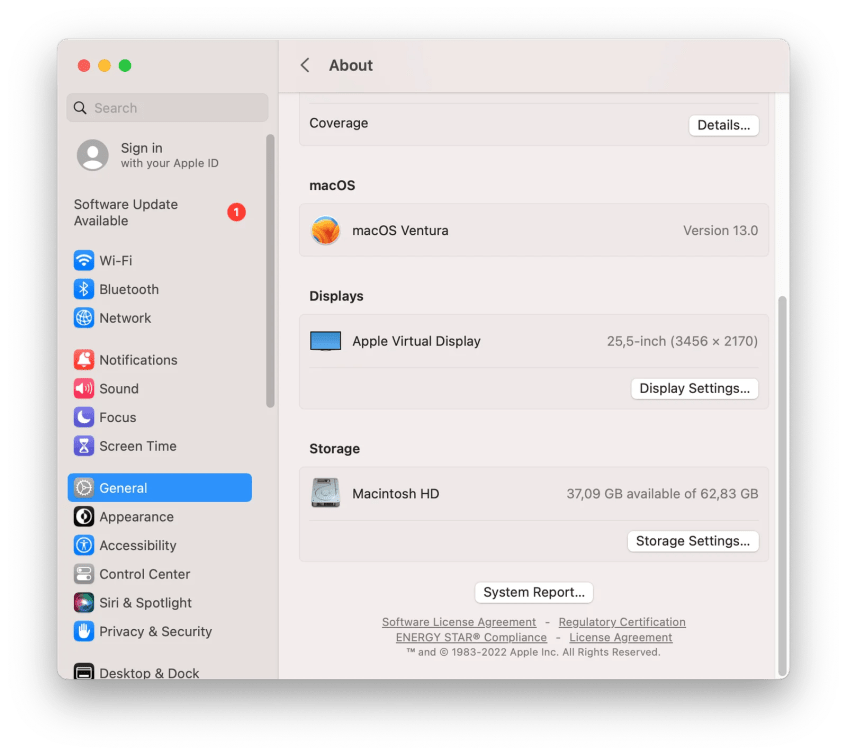Click the 'macOS Ventura' label
The height and width of the screenshot is (755, 847).
(x=400, y=231)
